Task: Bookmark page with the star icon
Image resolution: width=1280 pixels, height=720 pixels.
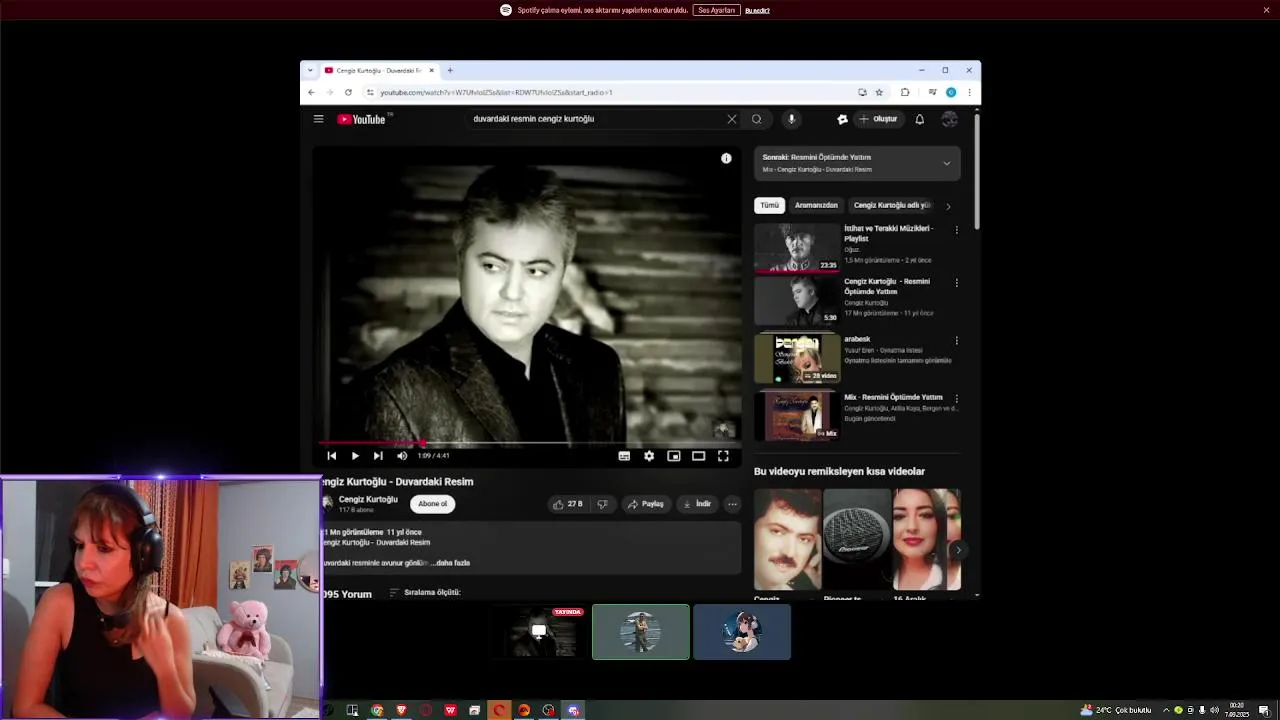Action: click(879, 92)
